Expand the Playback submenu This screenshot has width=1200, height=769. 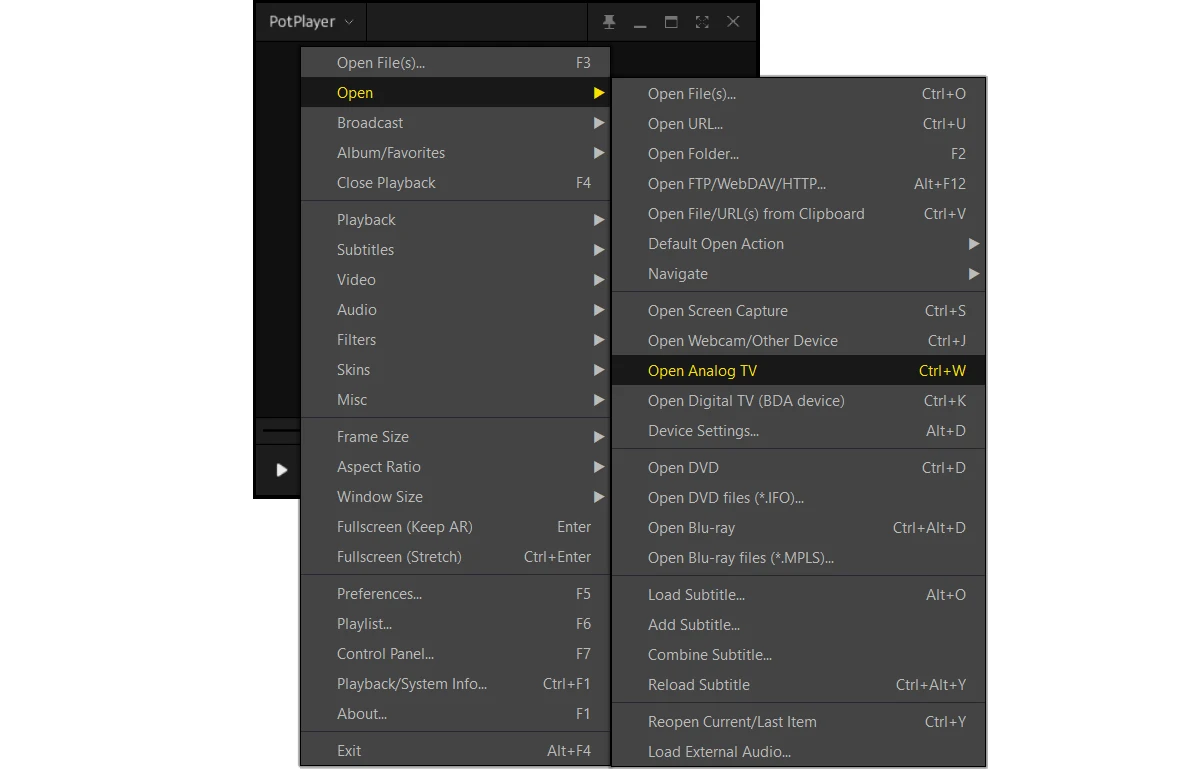(455, 220)
